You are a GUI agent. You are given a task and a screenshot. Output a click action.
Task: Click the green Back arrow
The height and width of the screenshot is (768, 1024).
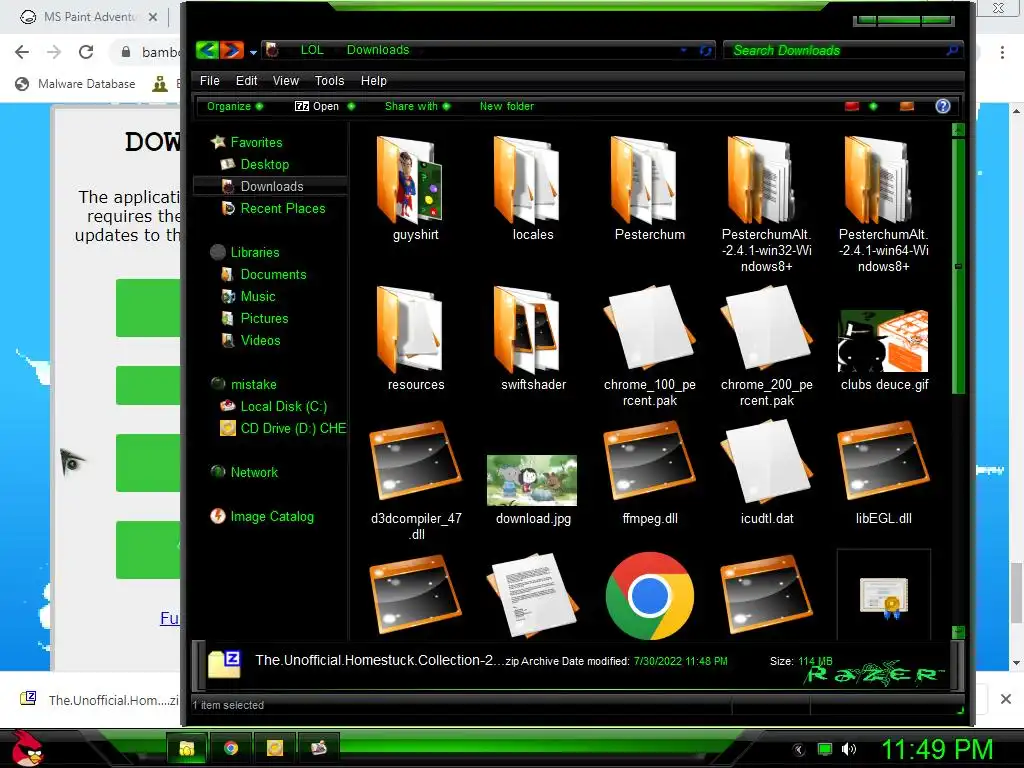coord(207,50)
